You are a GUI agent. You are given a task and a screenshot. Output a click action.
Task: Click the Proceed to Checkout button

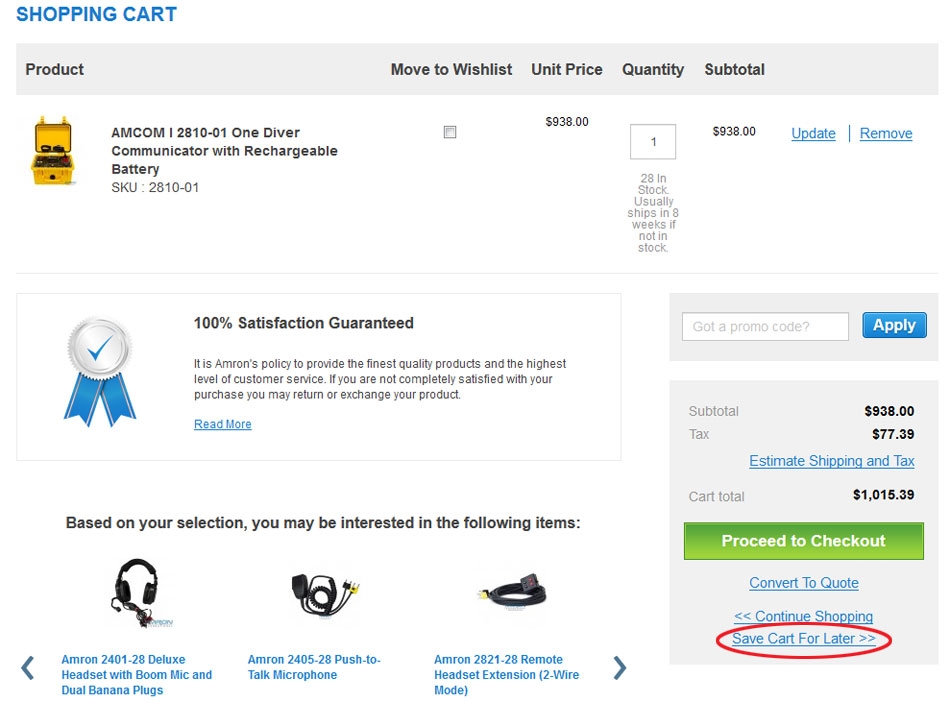[803, 541]
